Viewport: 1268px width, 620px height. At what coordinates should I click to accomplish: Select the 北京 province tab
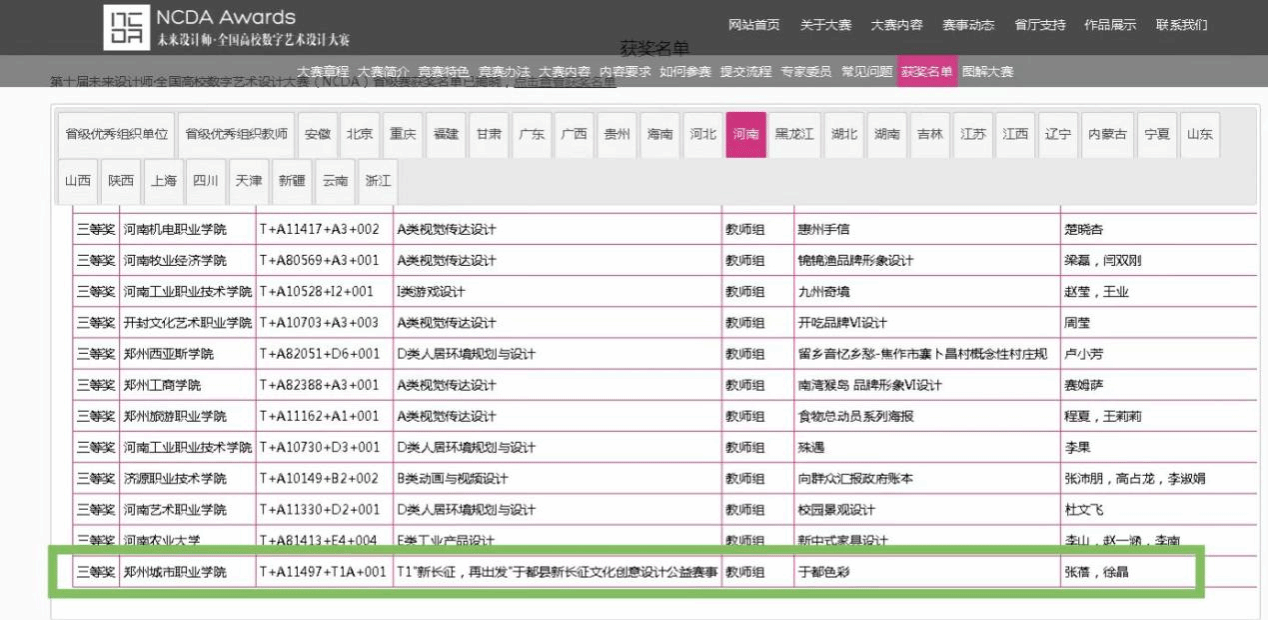point(359,134)
